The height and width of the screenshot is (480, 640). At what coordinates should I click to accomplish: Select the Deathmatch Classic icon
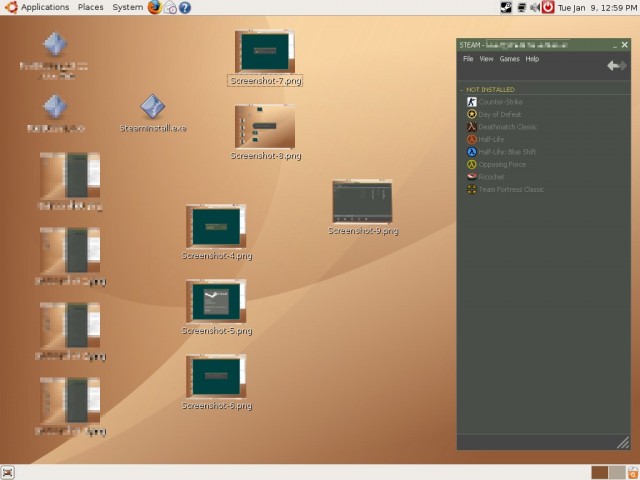471,127
